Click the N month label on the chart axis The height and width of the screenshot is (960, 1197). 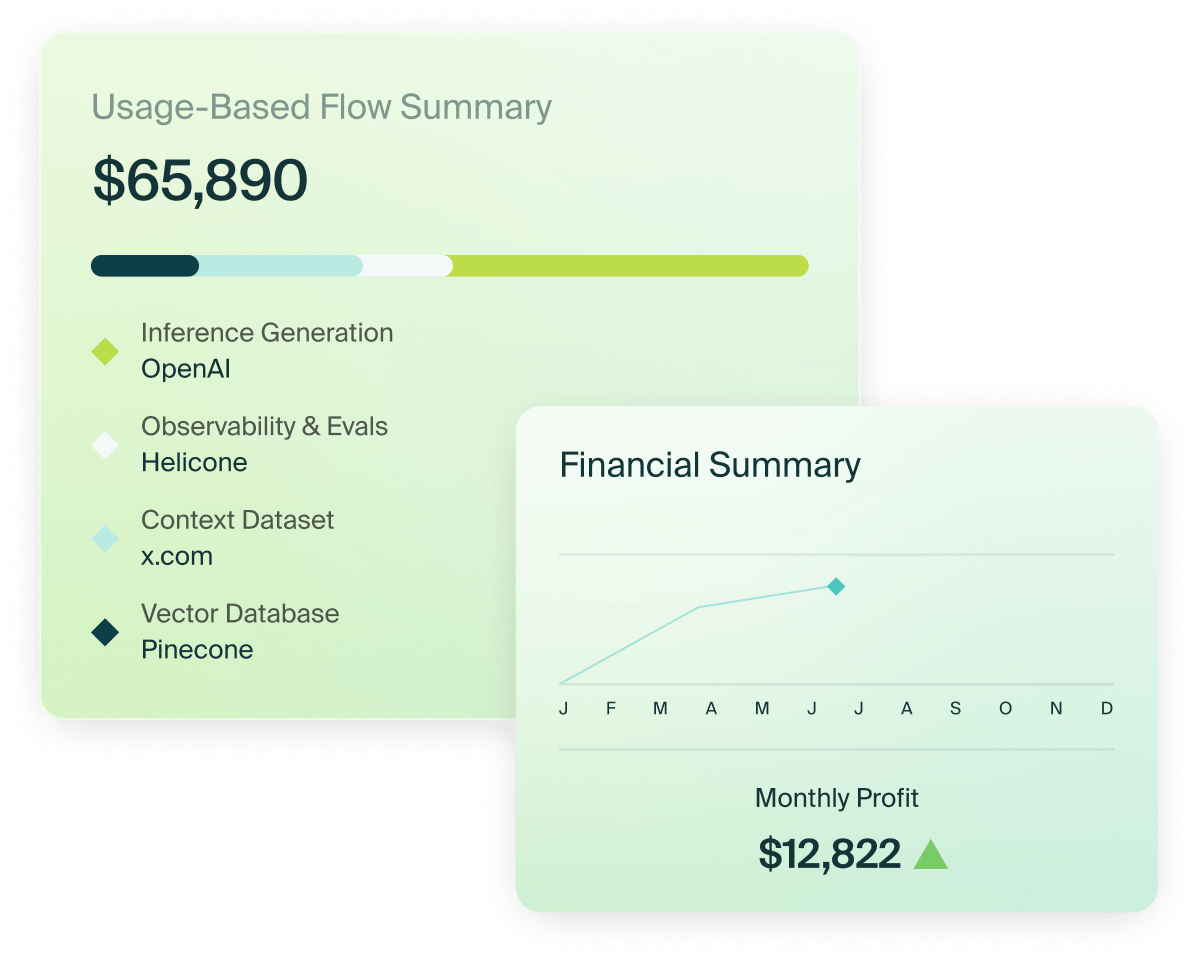(x=1056, y=708)
